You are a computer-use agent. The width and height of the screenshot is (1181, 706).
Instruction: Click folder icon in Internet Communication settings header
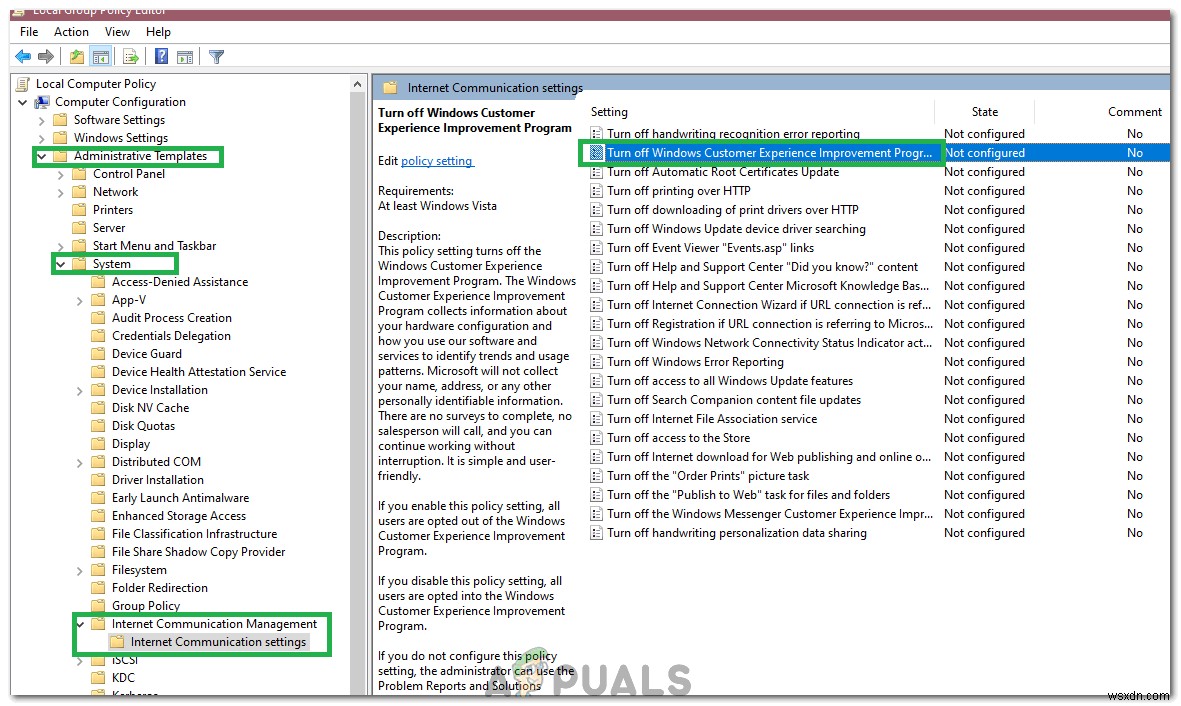click(390, 88)
